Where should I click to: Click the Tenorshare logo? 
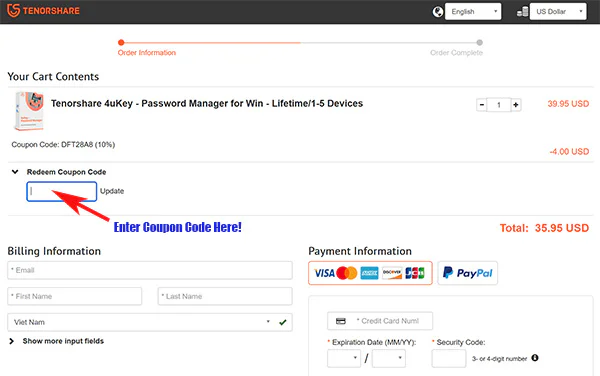tap(43, 10)
